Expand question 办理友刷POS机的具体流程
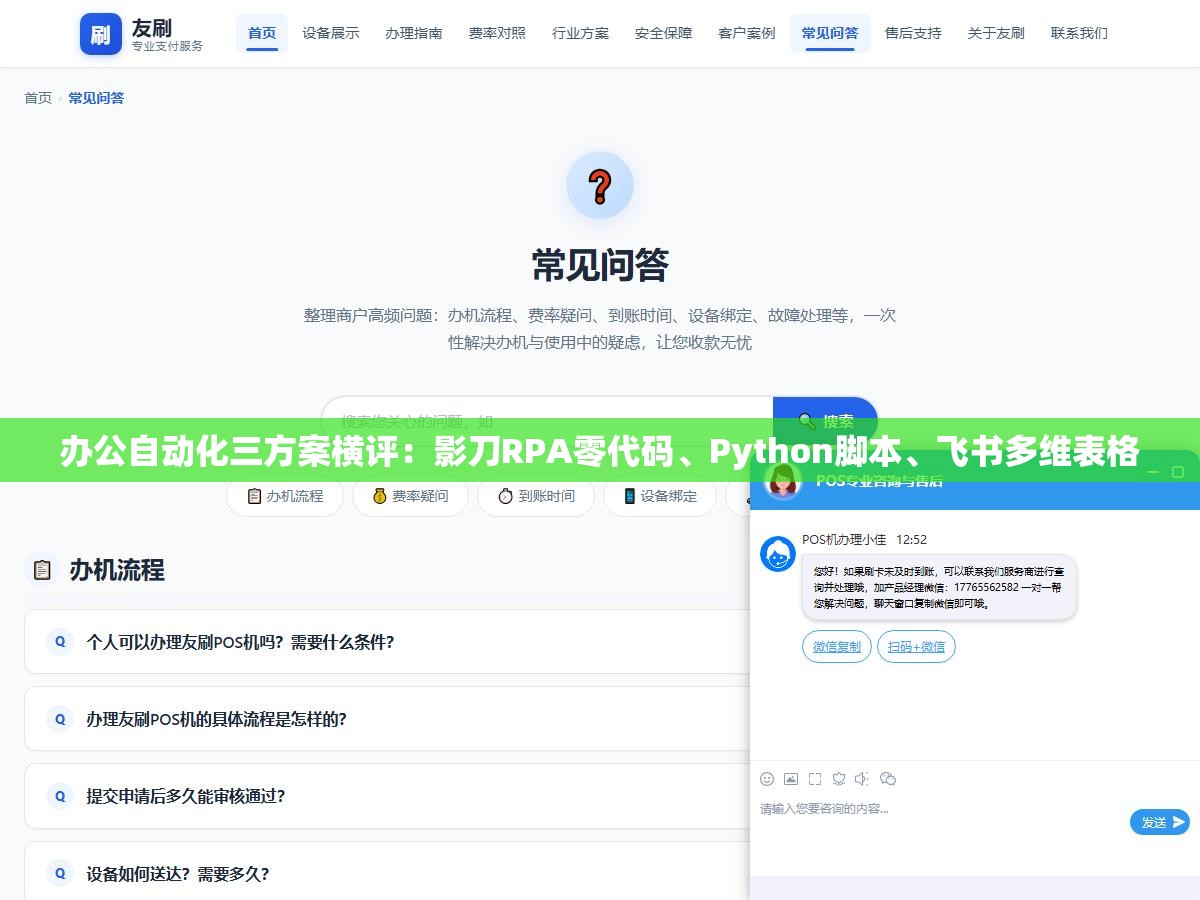Image resolution: width=1200 pixels, height=900 pixels. (387, 718)
